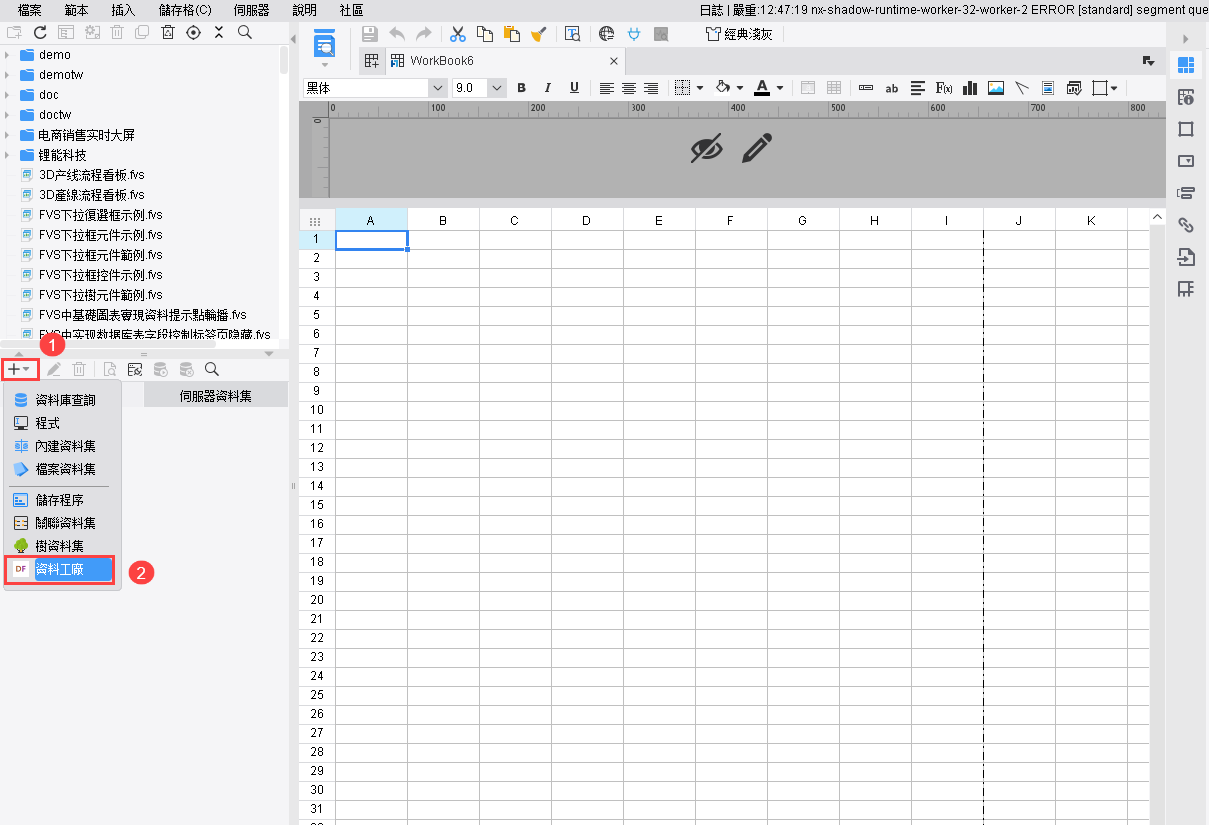
Task: Cut the selection with the scissors icon
Action: click(x=458, y=34)
